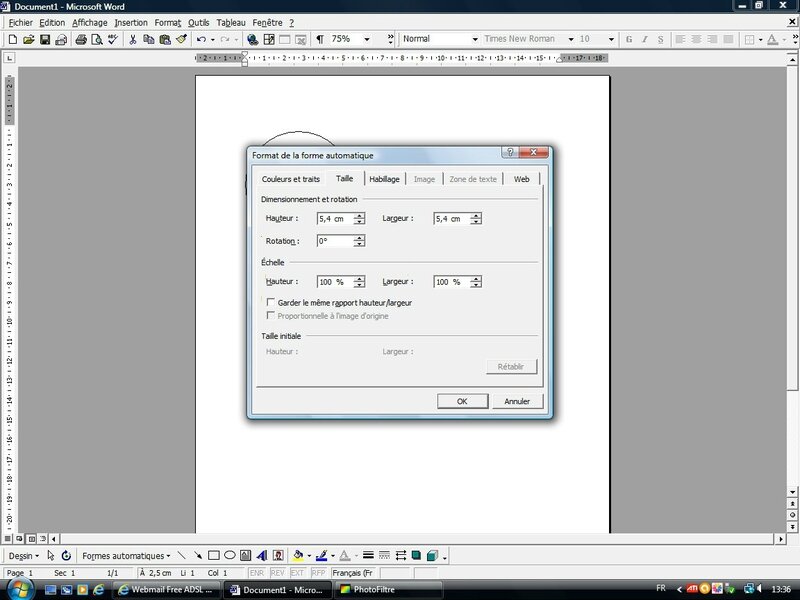Open the Normal style dropdown

[x=474, y=40]
